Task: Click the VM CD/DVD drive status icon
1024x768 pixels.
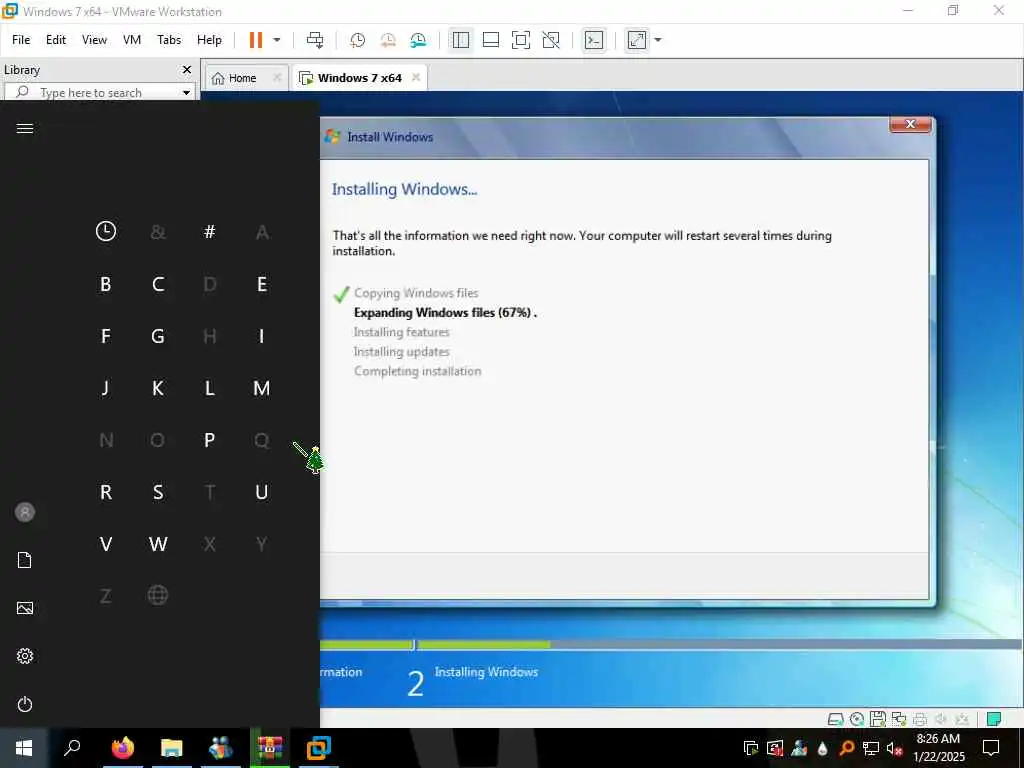Action: point(857,719)
